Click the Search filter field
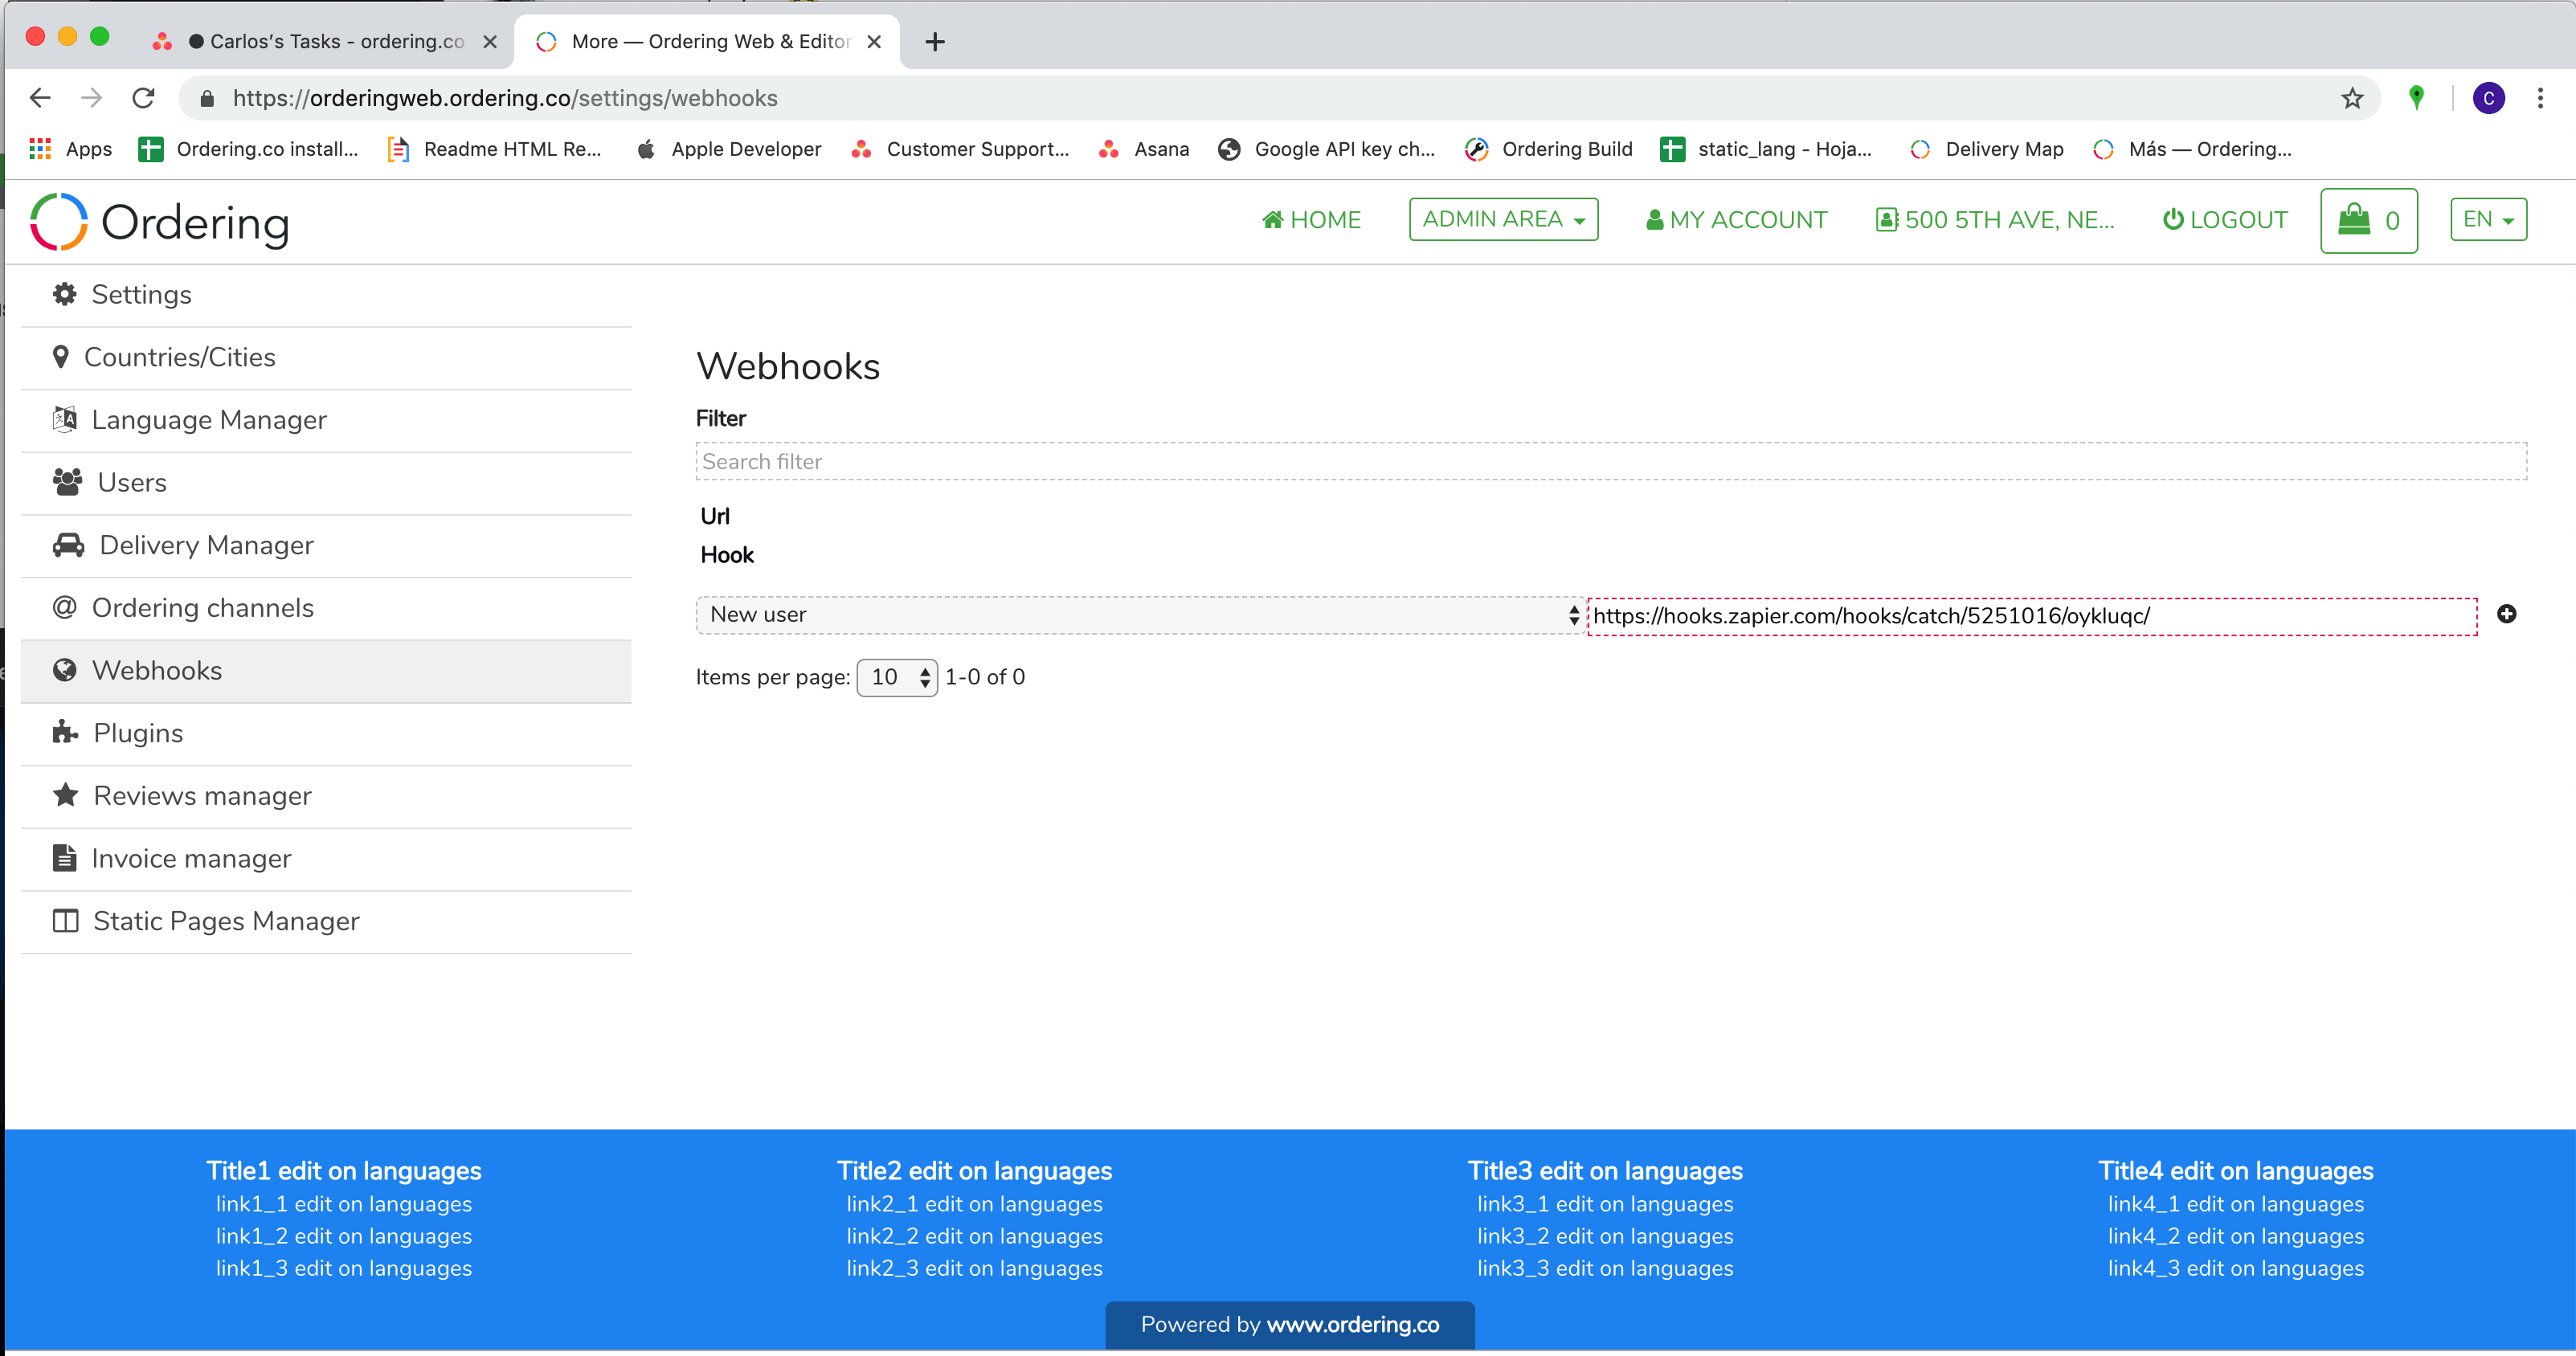Viewport: 2576px width, 1356px height. [x=1610, y=461]
